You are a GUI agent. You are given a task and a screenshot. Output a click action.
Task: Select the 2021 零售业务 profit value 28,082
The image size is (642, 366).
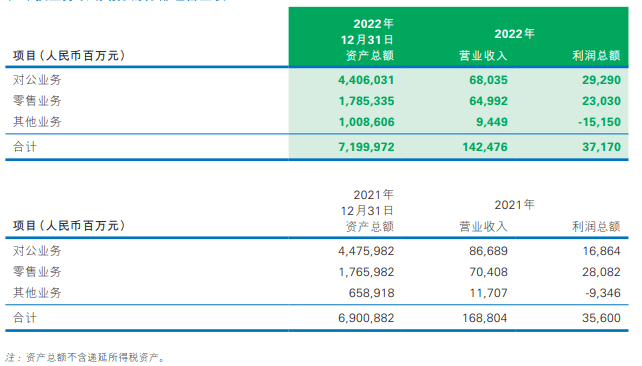click(x=601, y=272)
